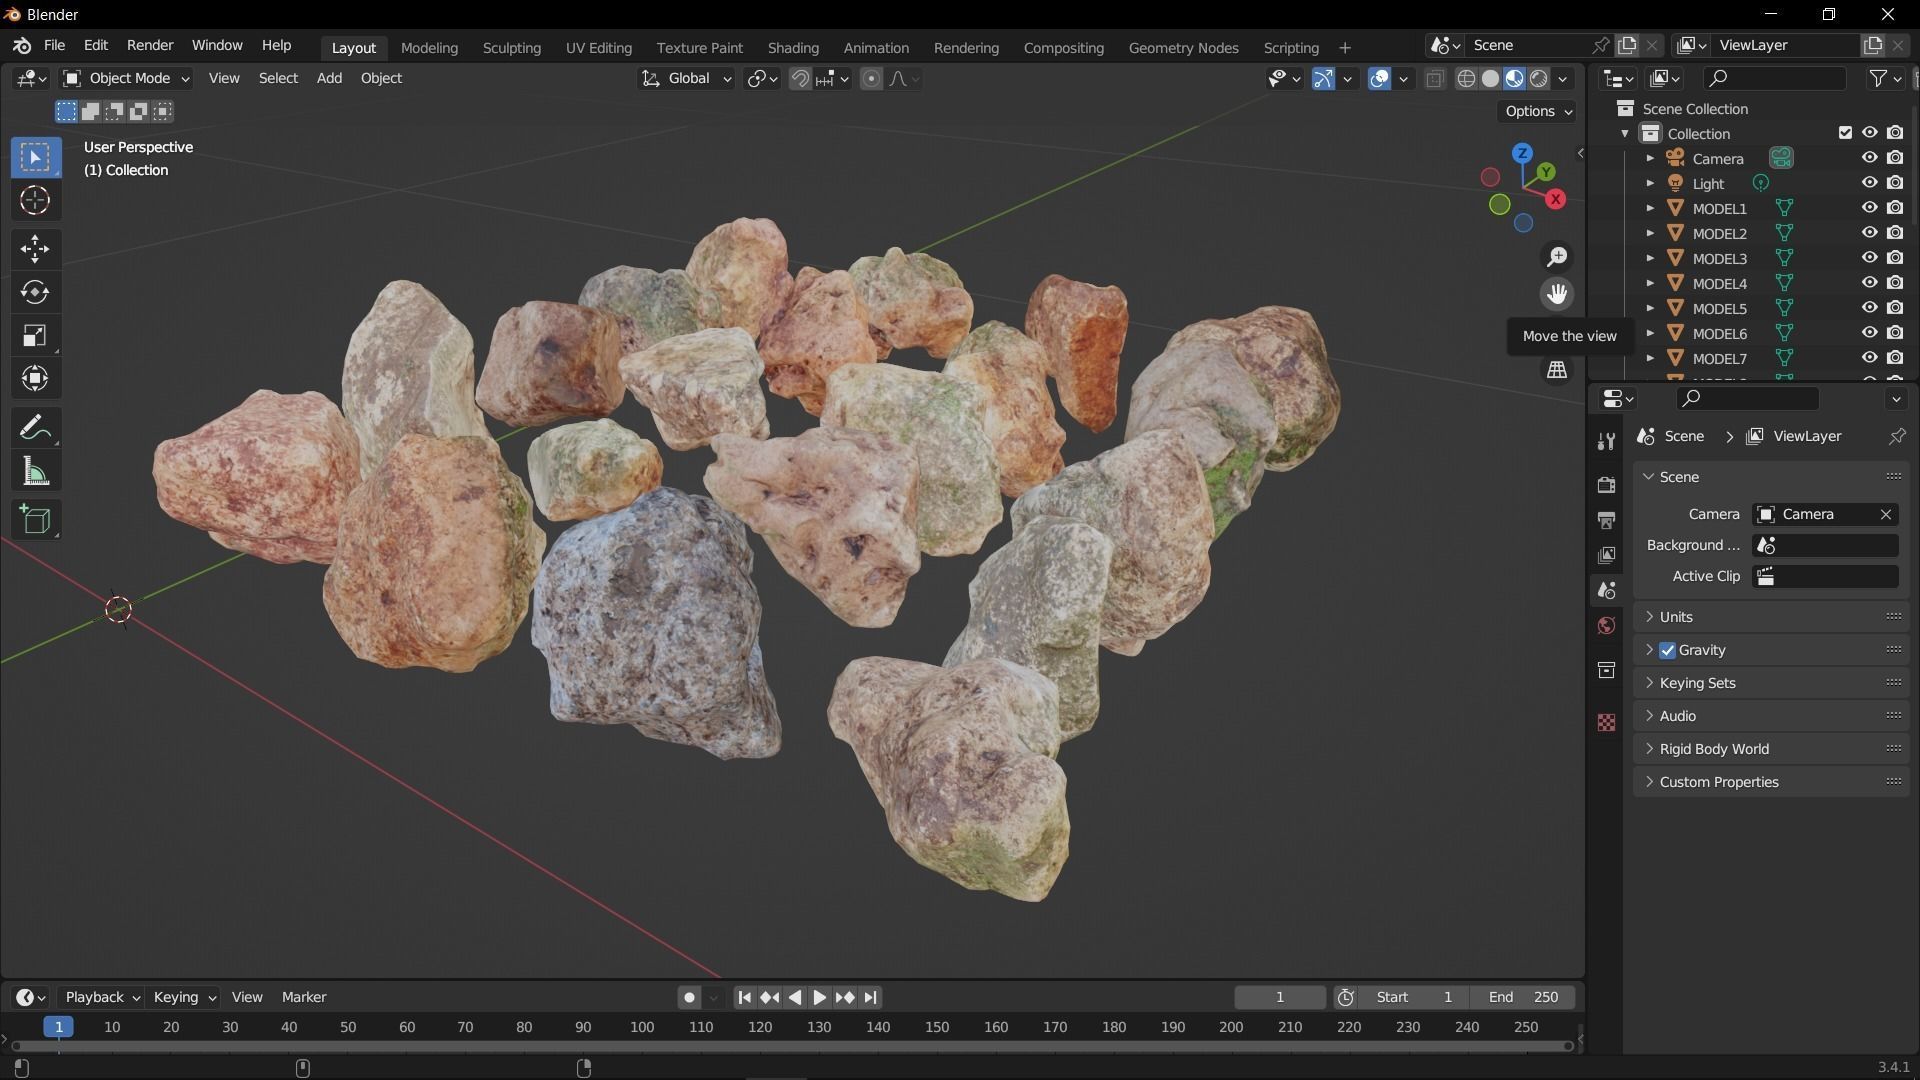Toggle viewport overlays display
Screen dimensions: 1920x1080
(x=1379, y=79)
